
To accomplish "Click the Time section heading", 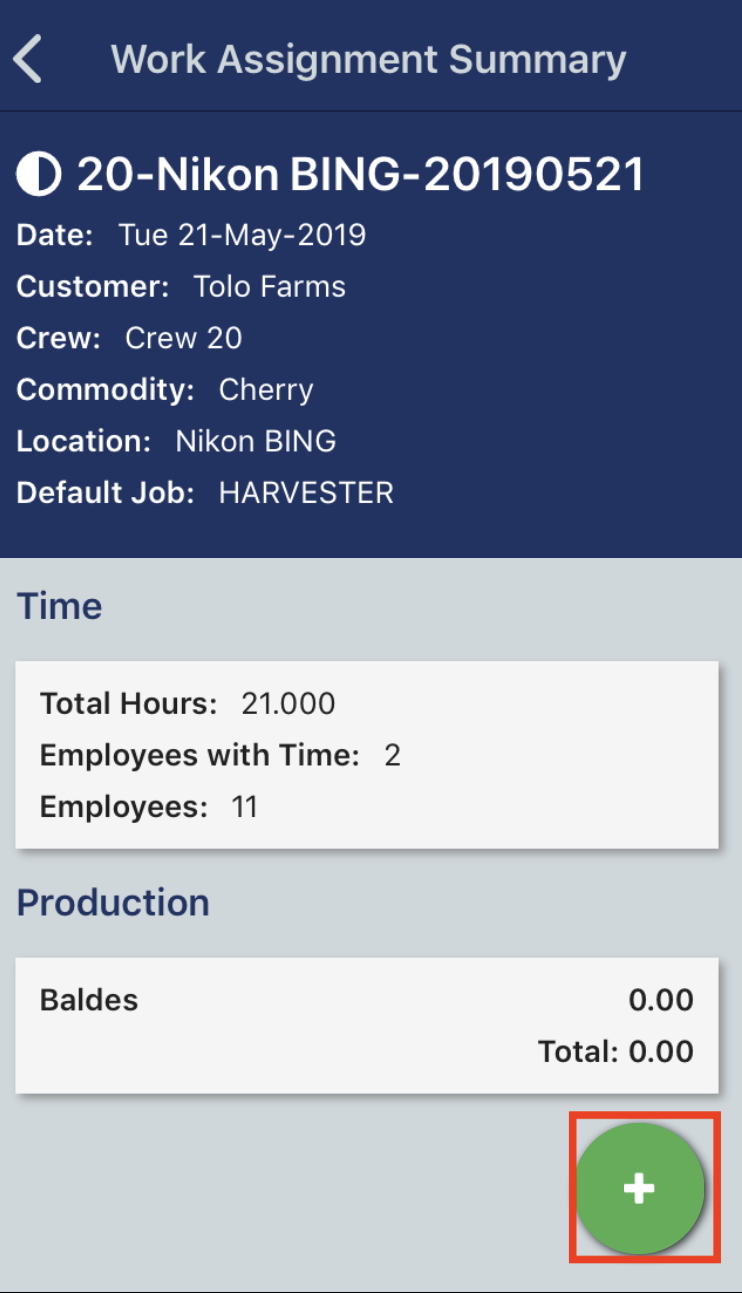I will coord(60,606).
